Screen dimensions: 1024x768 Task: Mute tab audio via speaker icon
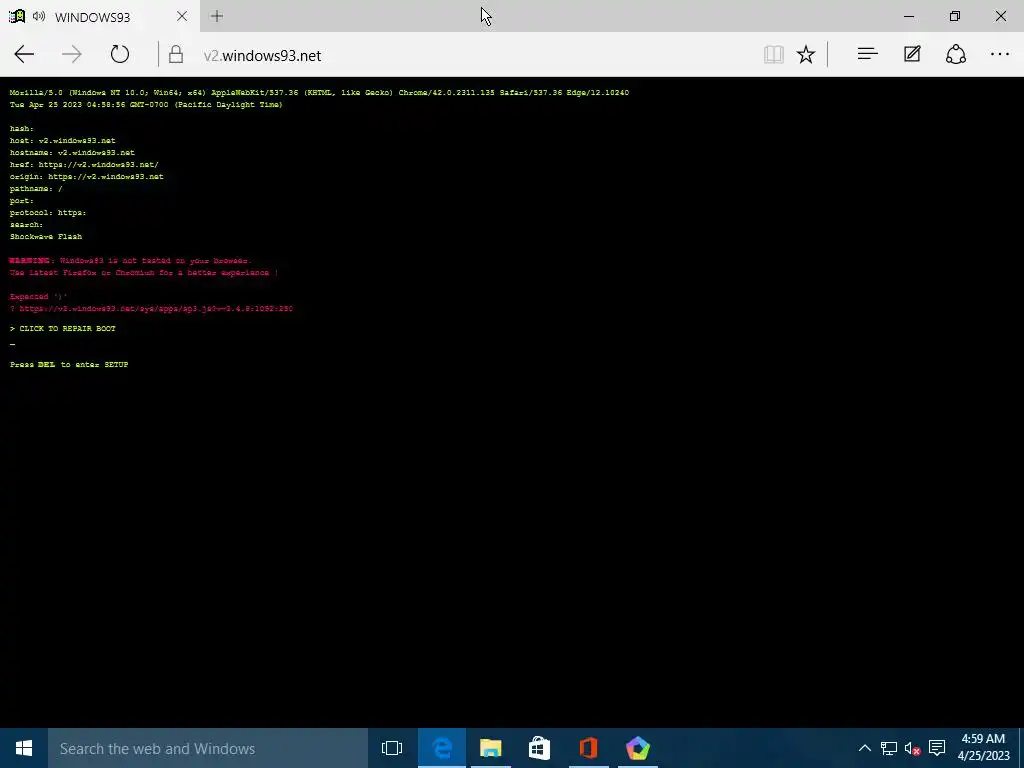point(39,16)
